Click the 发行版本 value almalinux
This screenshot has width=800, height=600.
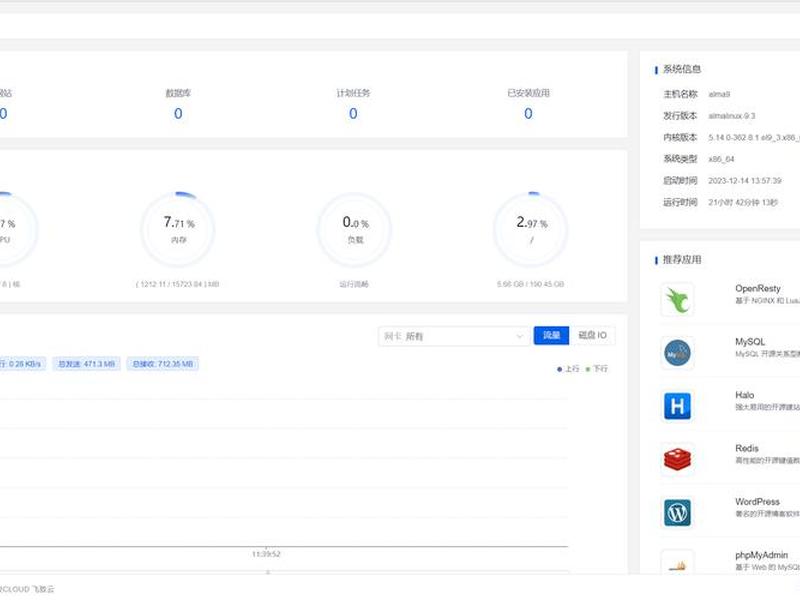[732, 116]
